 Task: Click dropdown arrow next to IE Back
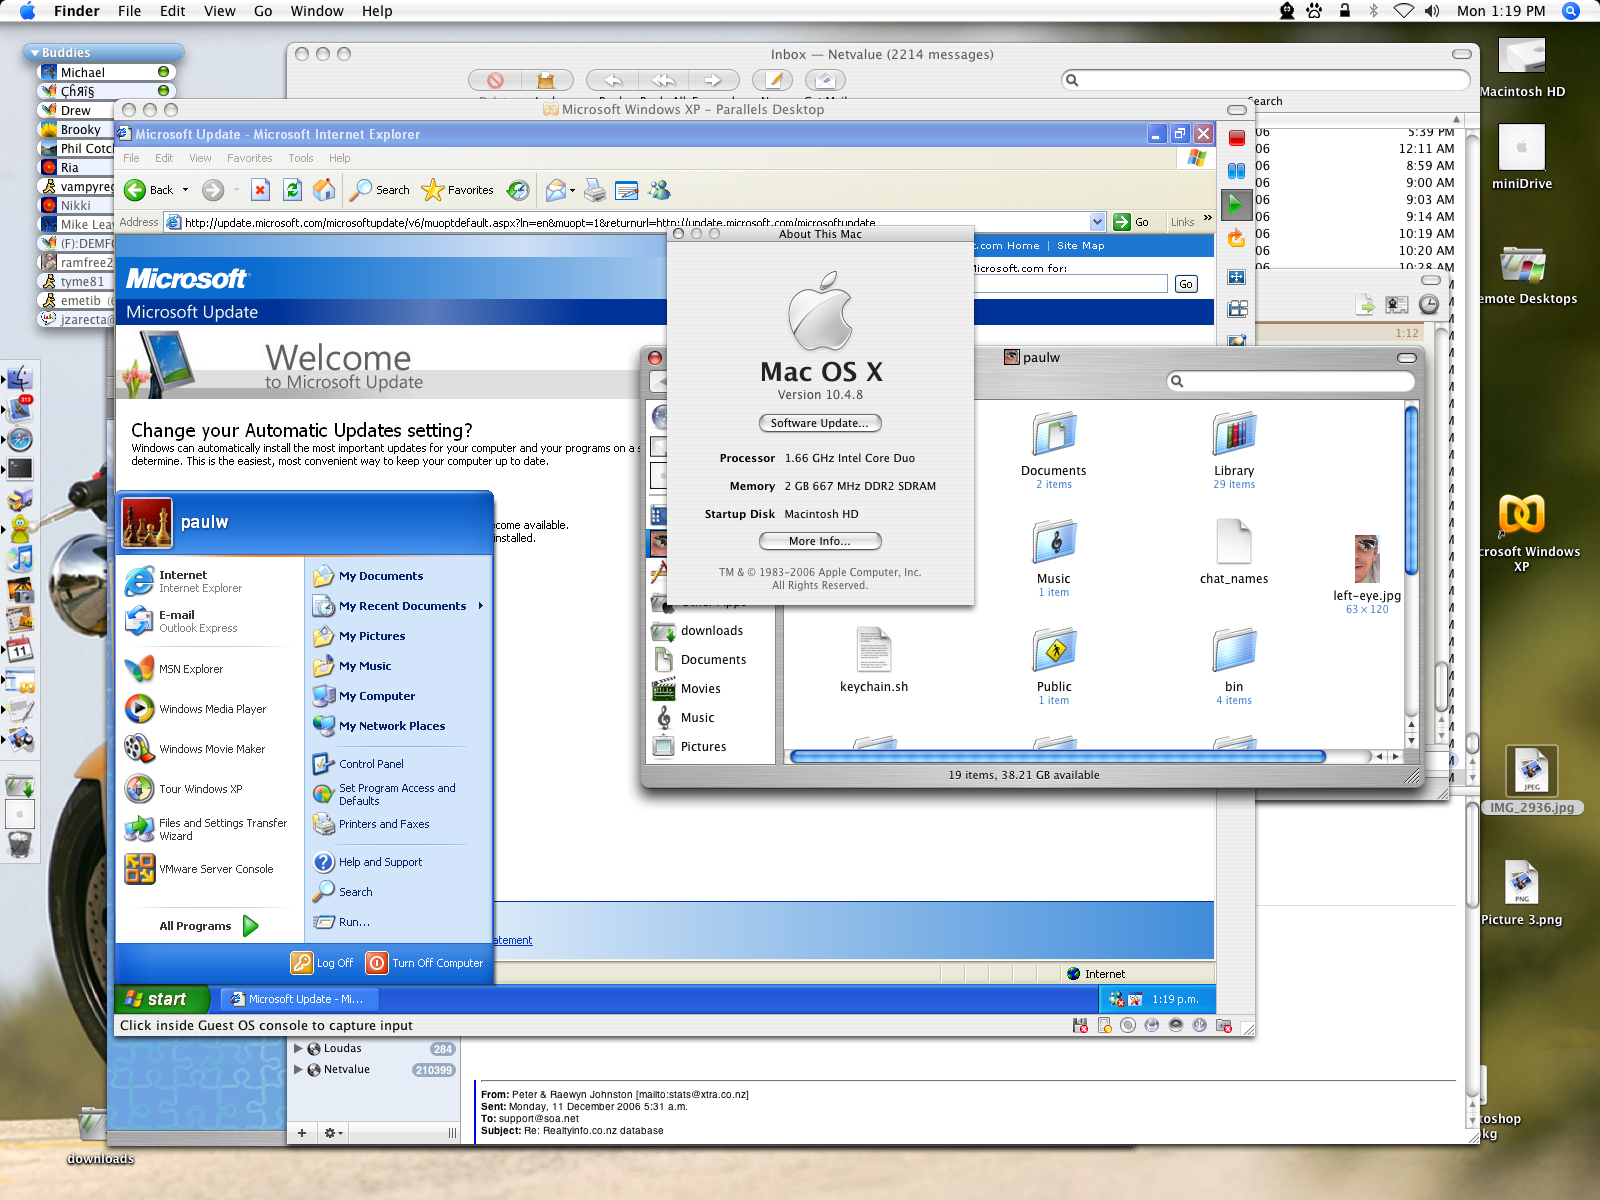click(185, 190)
